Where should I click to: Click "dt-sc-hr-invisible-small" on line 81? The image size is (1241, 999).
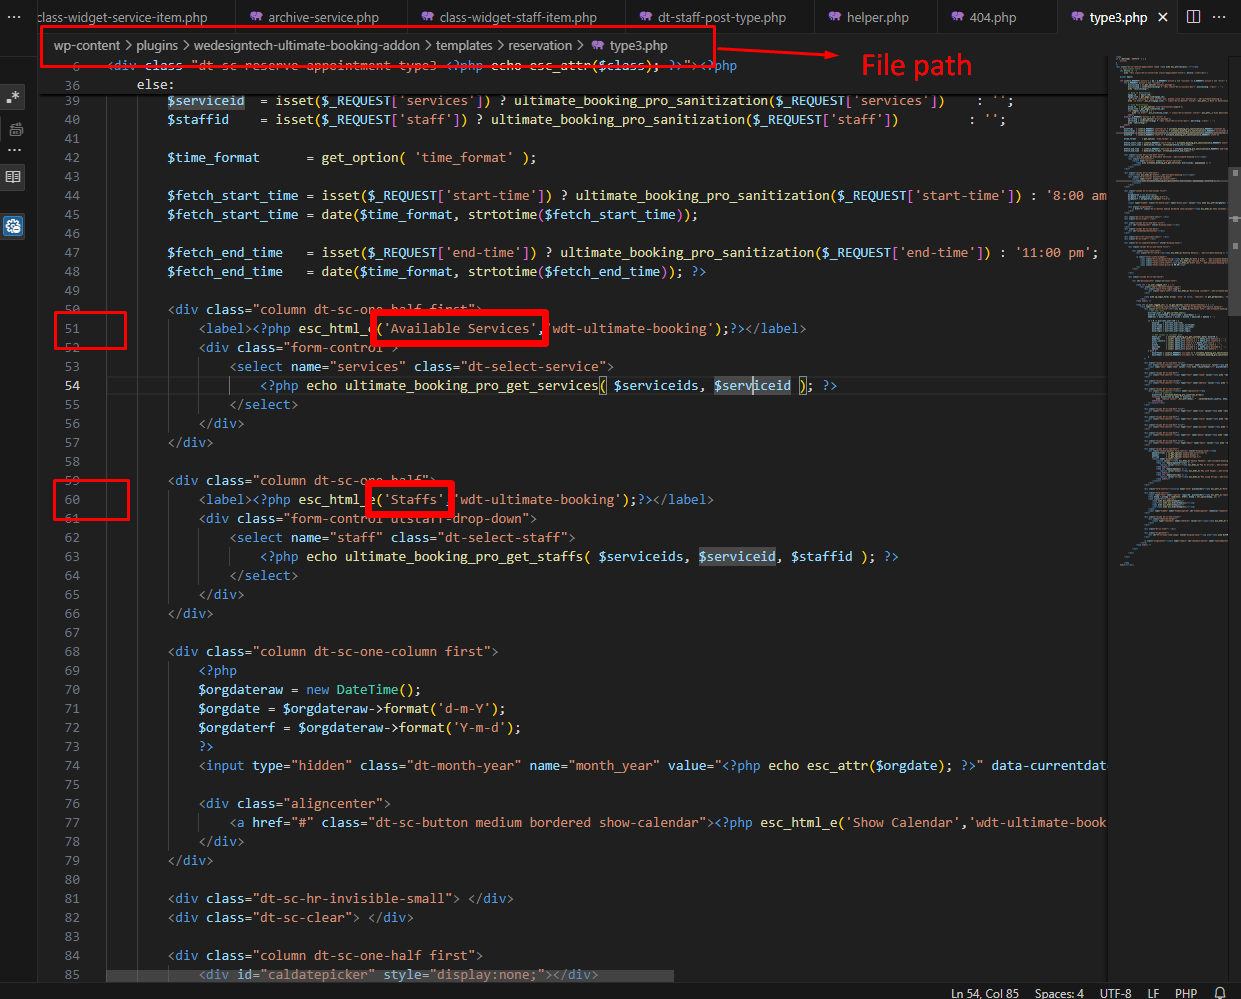click(356, 898)
